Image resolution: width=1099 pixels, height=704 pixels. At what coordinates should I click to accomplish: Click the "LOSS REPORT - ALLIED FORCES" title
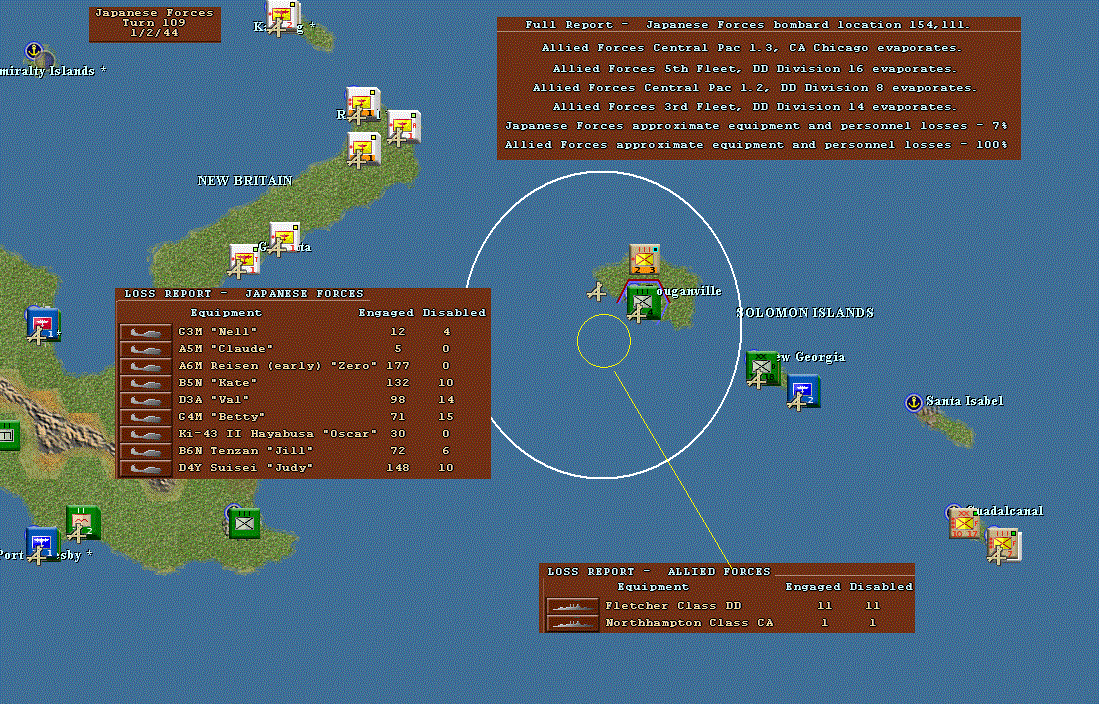tap(659, 571)
